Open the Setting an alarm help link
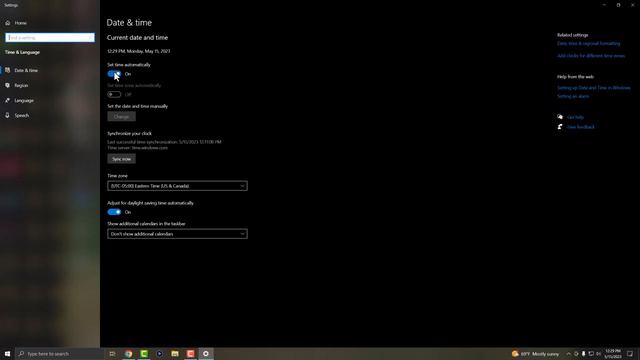 point(573,97)
